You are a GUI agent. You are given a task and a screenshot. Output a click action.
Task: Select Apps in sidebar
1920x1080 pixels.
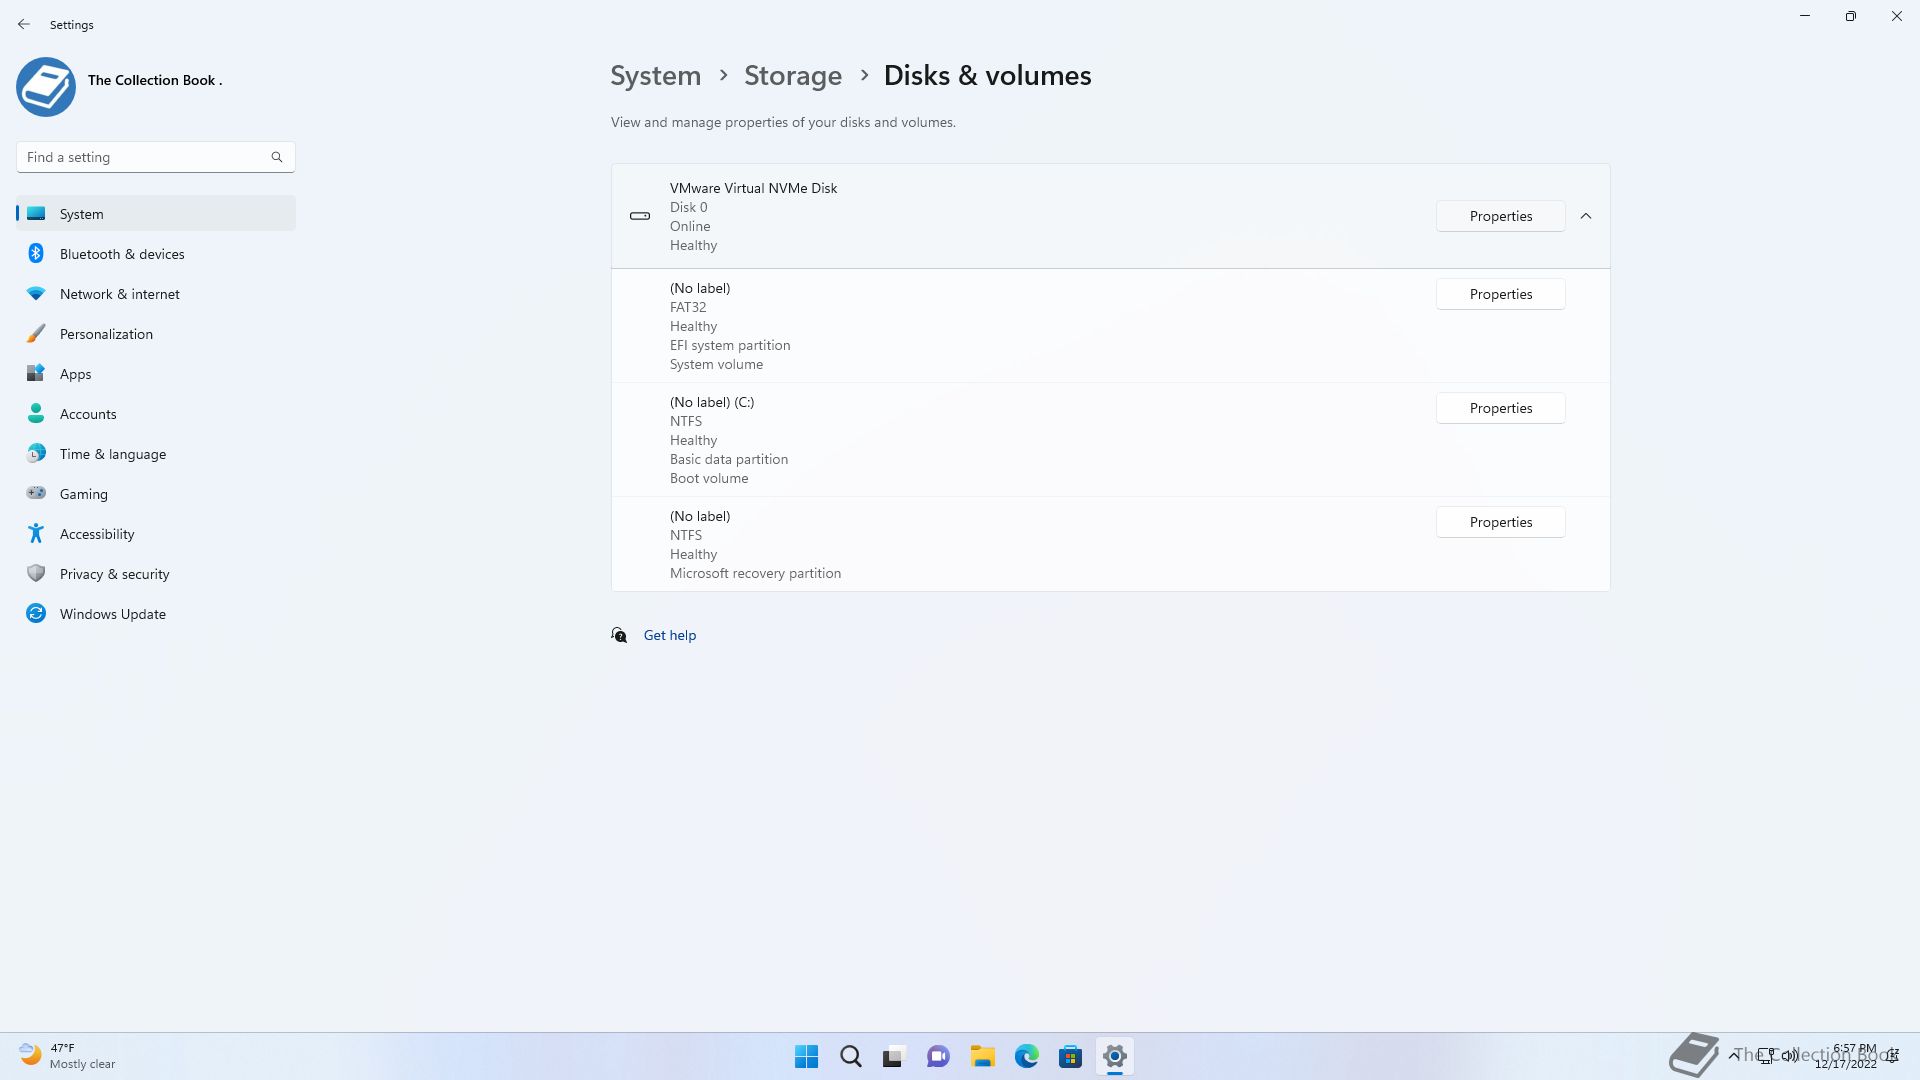(156, 373)
